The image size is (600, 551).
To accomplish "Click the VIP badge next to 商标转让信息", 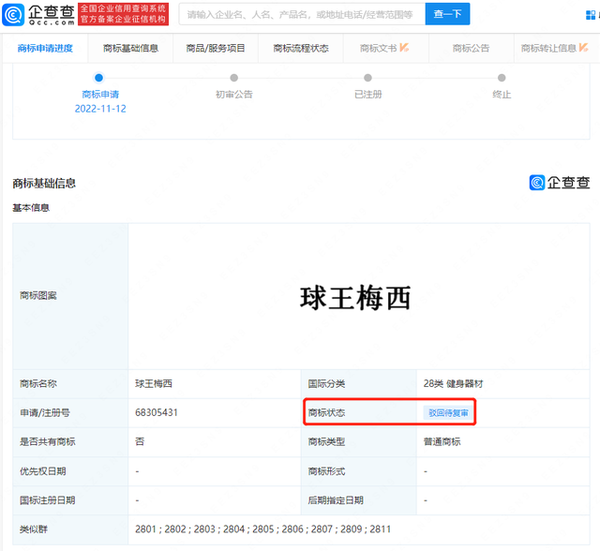I will pyautogui.click(x=586, y=48).
